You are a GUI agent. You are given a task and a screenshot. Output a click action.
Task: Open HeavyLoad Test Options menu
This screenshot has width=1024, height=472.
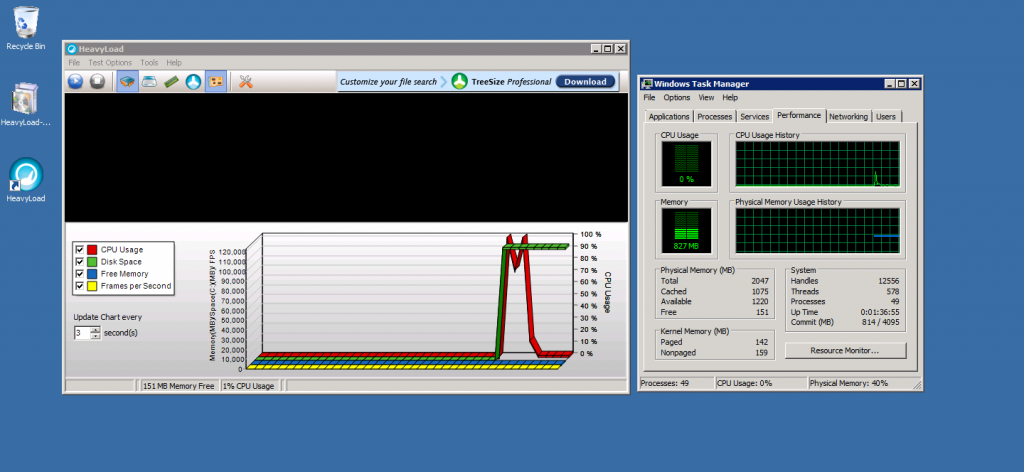tap(110, 63)
